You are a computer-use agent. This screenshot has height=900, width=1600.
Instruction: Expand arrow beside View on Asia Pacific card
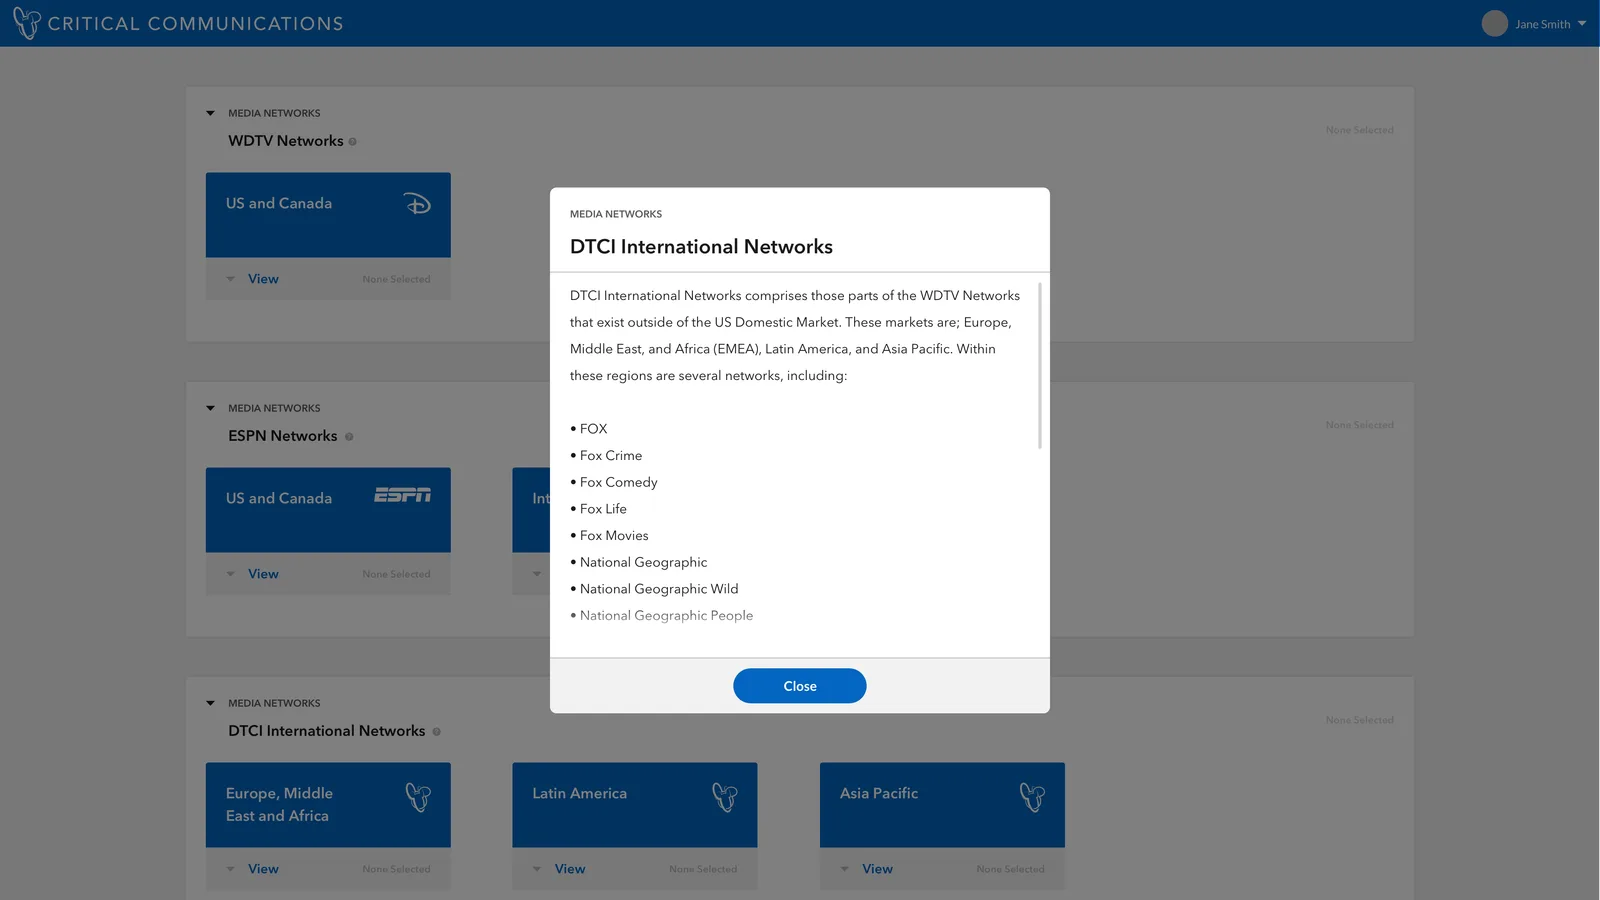[x=845, y=869]
